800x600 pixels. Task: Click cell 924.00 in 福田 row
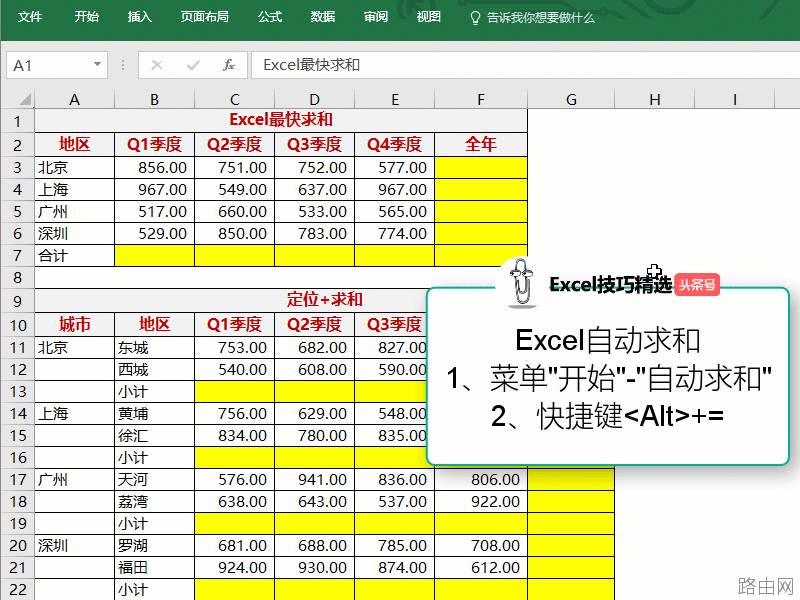[235, 567]
